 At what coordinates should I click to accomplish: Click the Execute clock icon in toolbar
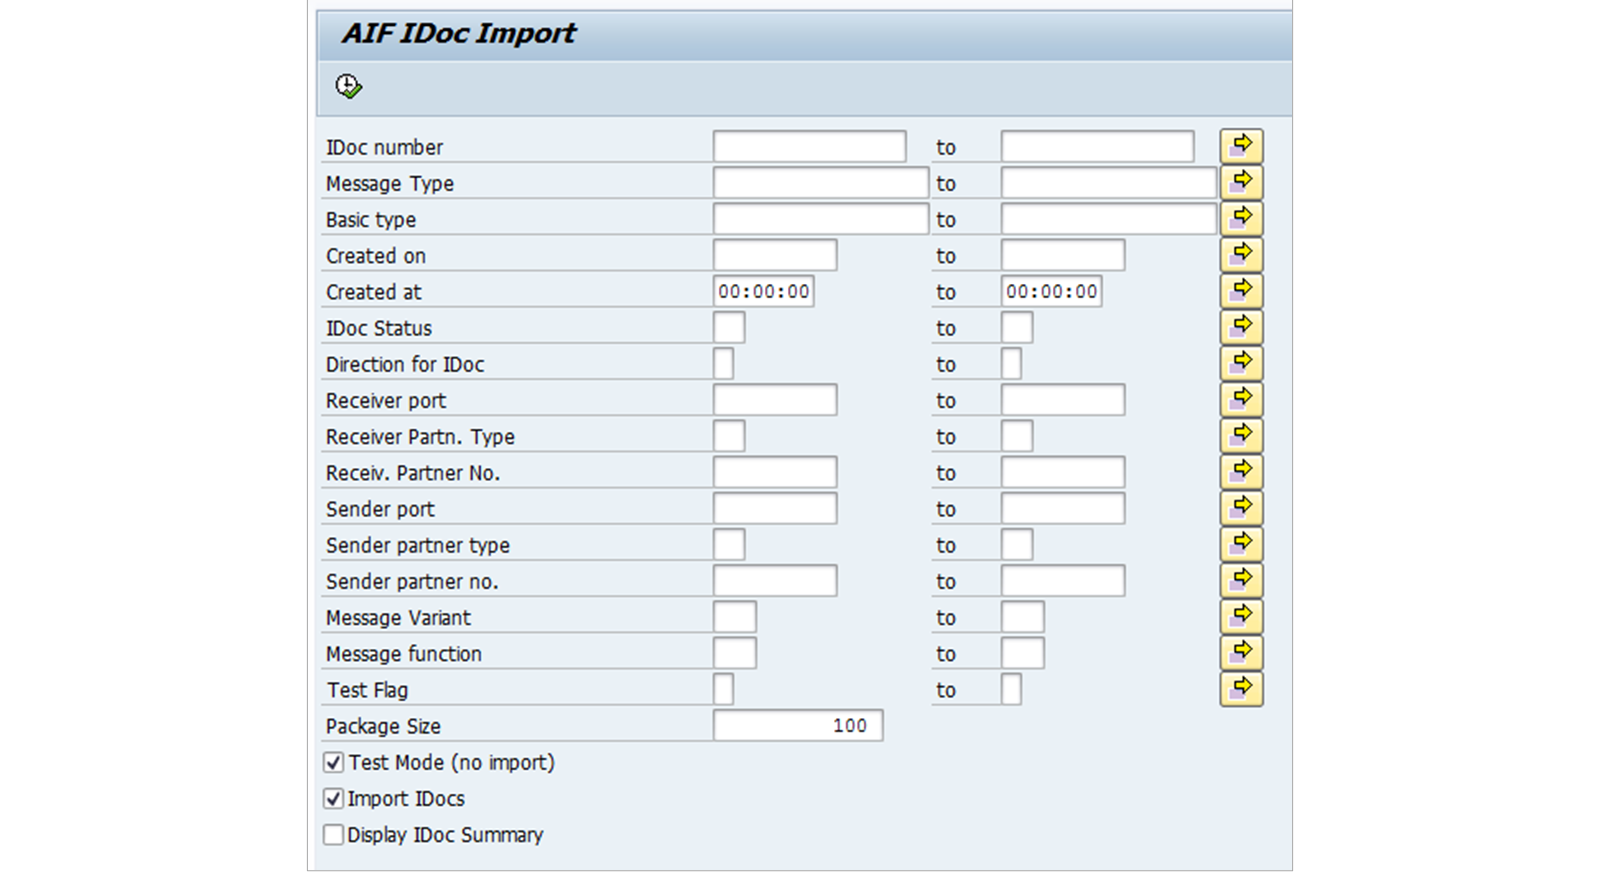coord(348,87)
